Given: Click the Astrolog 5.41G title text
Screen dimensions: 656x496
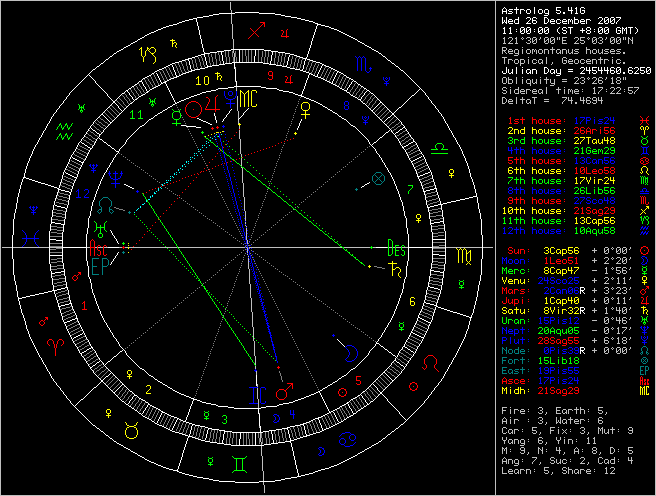Looking at the screenshot, I should (534, 8).
